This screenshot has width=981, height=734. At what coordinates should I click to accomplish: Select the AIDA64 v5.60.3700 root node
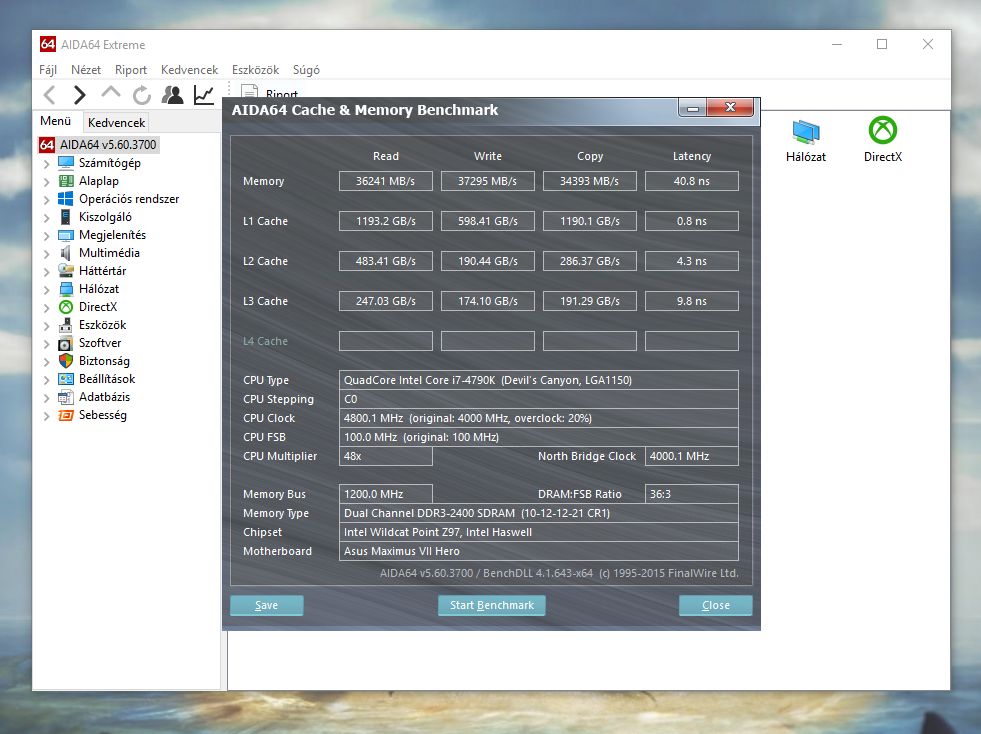pyautogui.click(x=98, y=145)
